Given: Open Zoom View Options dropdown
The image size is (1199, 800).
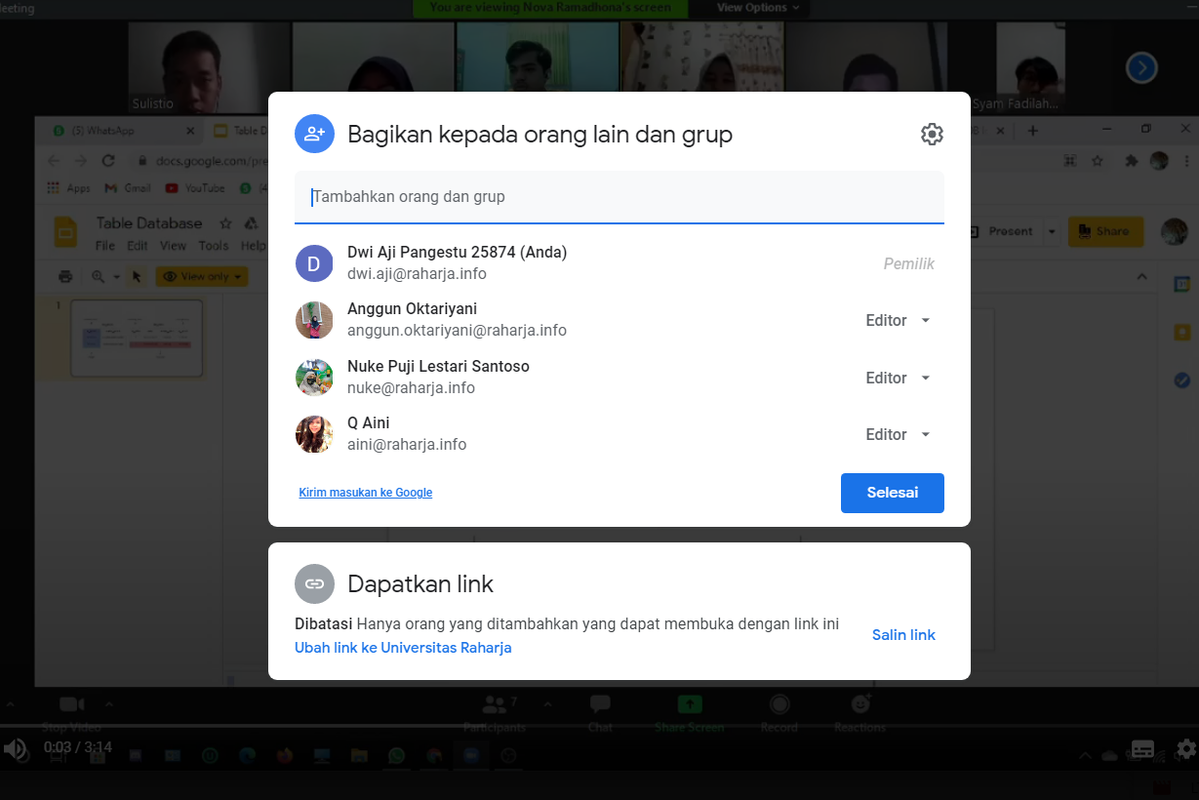Looking at the screenshot, I should pyautogui.click(x=757, y=8).
